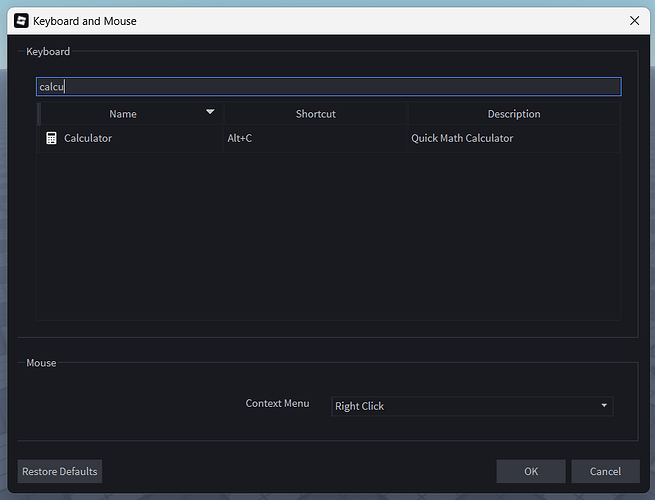Sort by the Name column header
The width and height of the screenshot is (655, 500).
pos(132,114)
